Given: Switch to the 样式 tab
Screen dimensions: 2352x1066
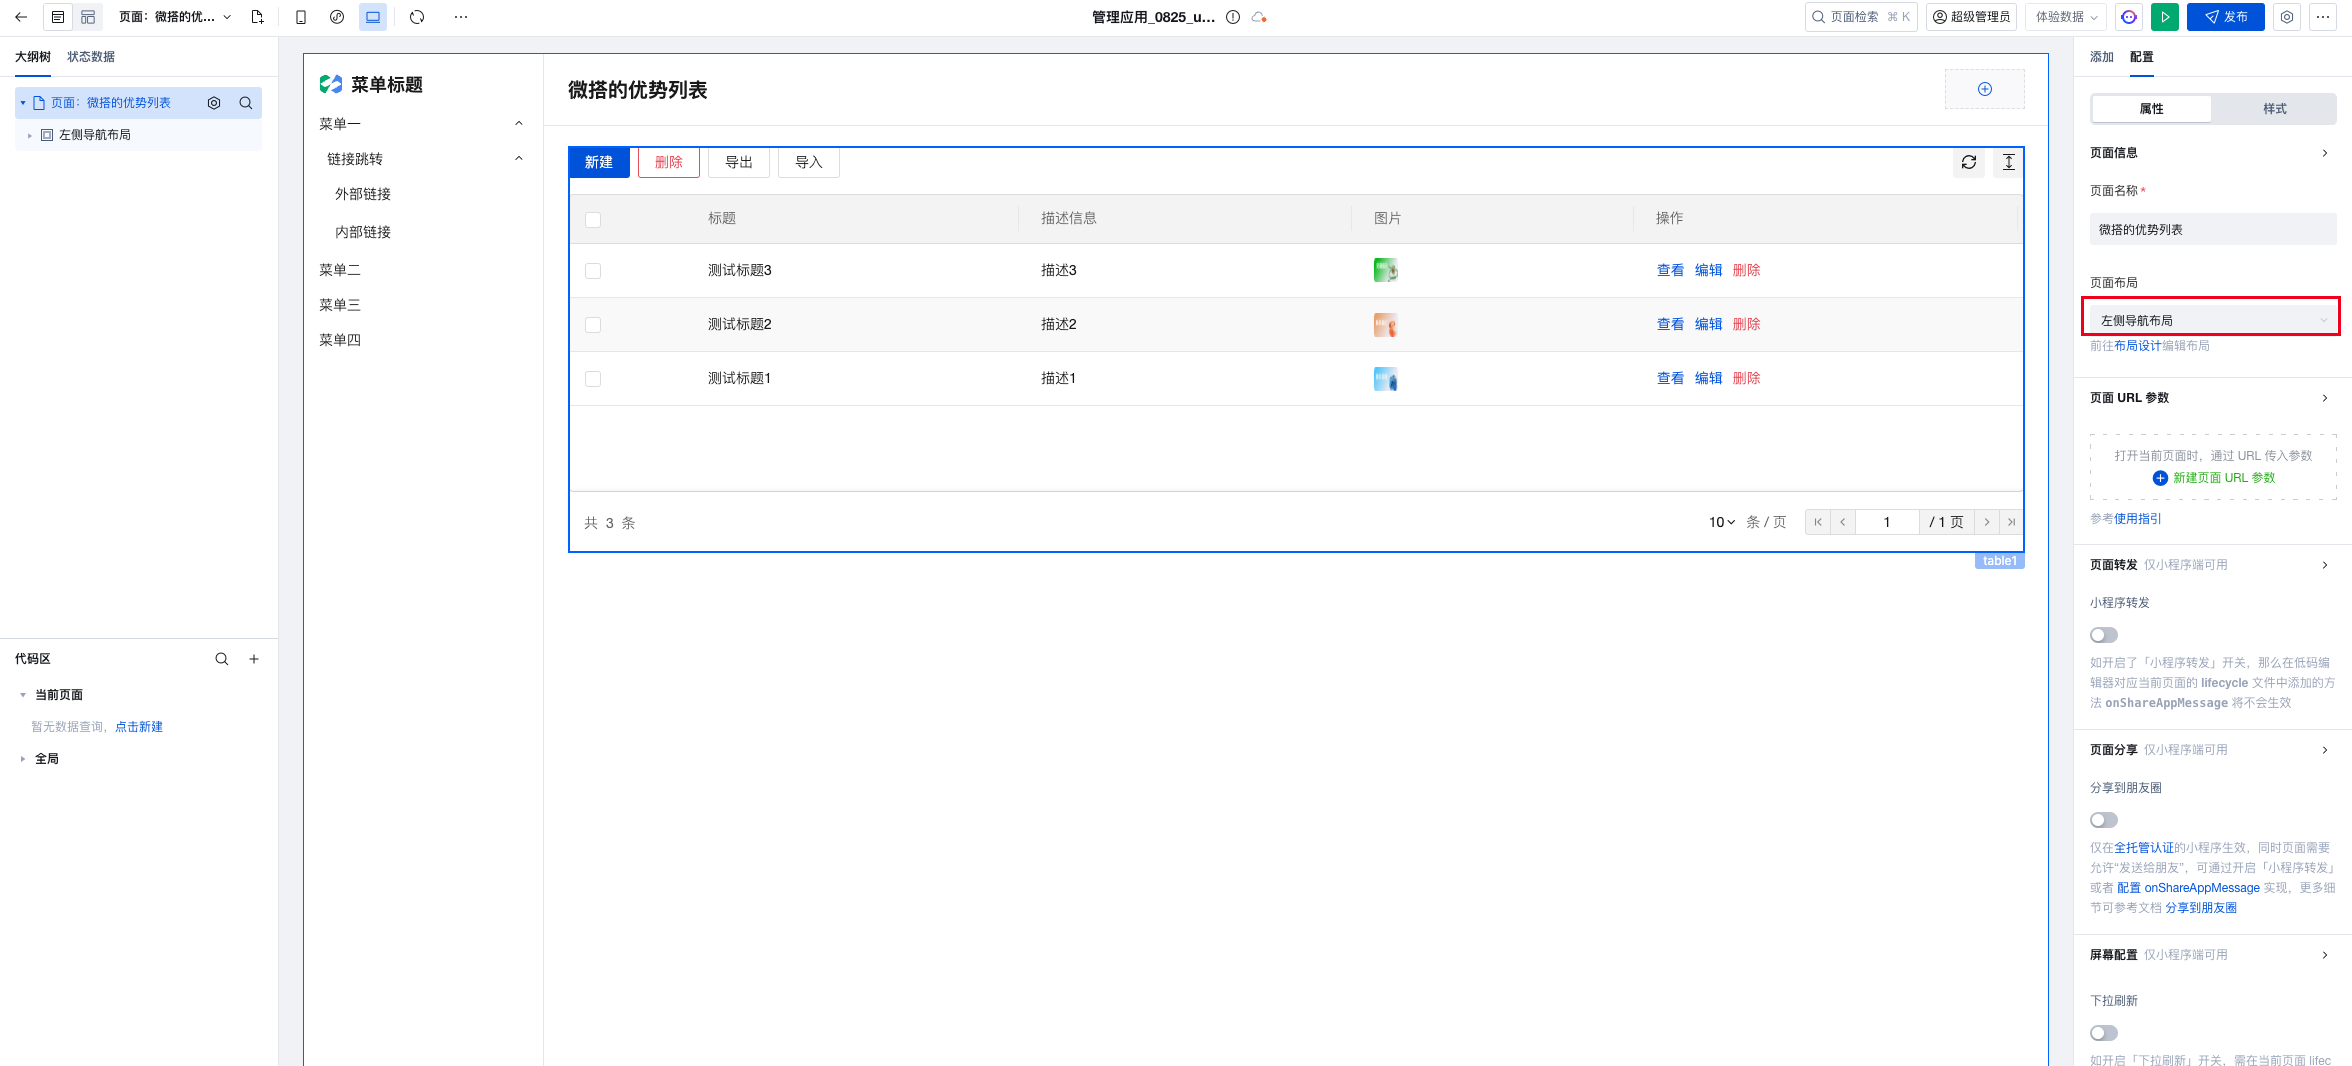Looking at the screenshot, I should coord(2275,109).
